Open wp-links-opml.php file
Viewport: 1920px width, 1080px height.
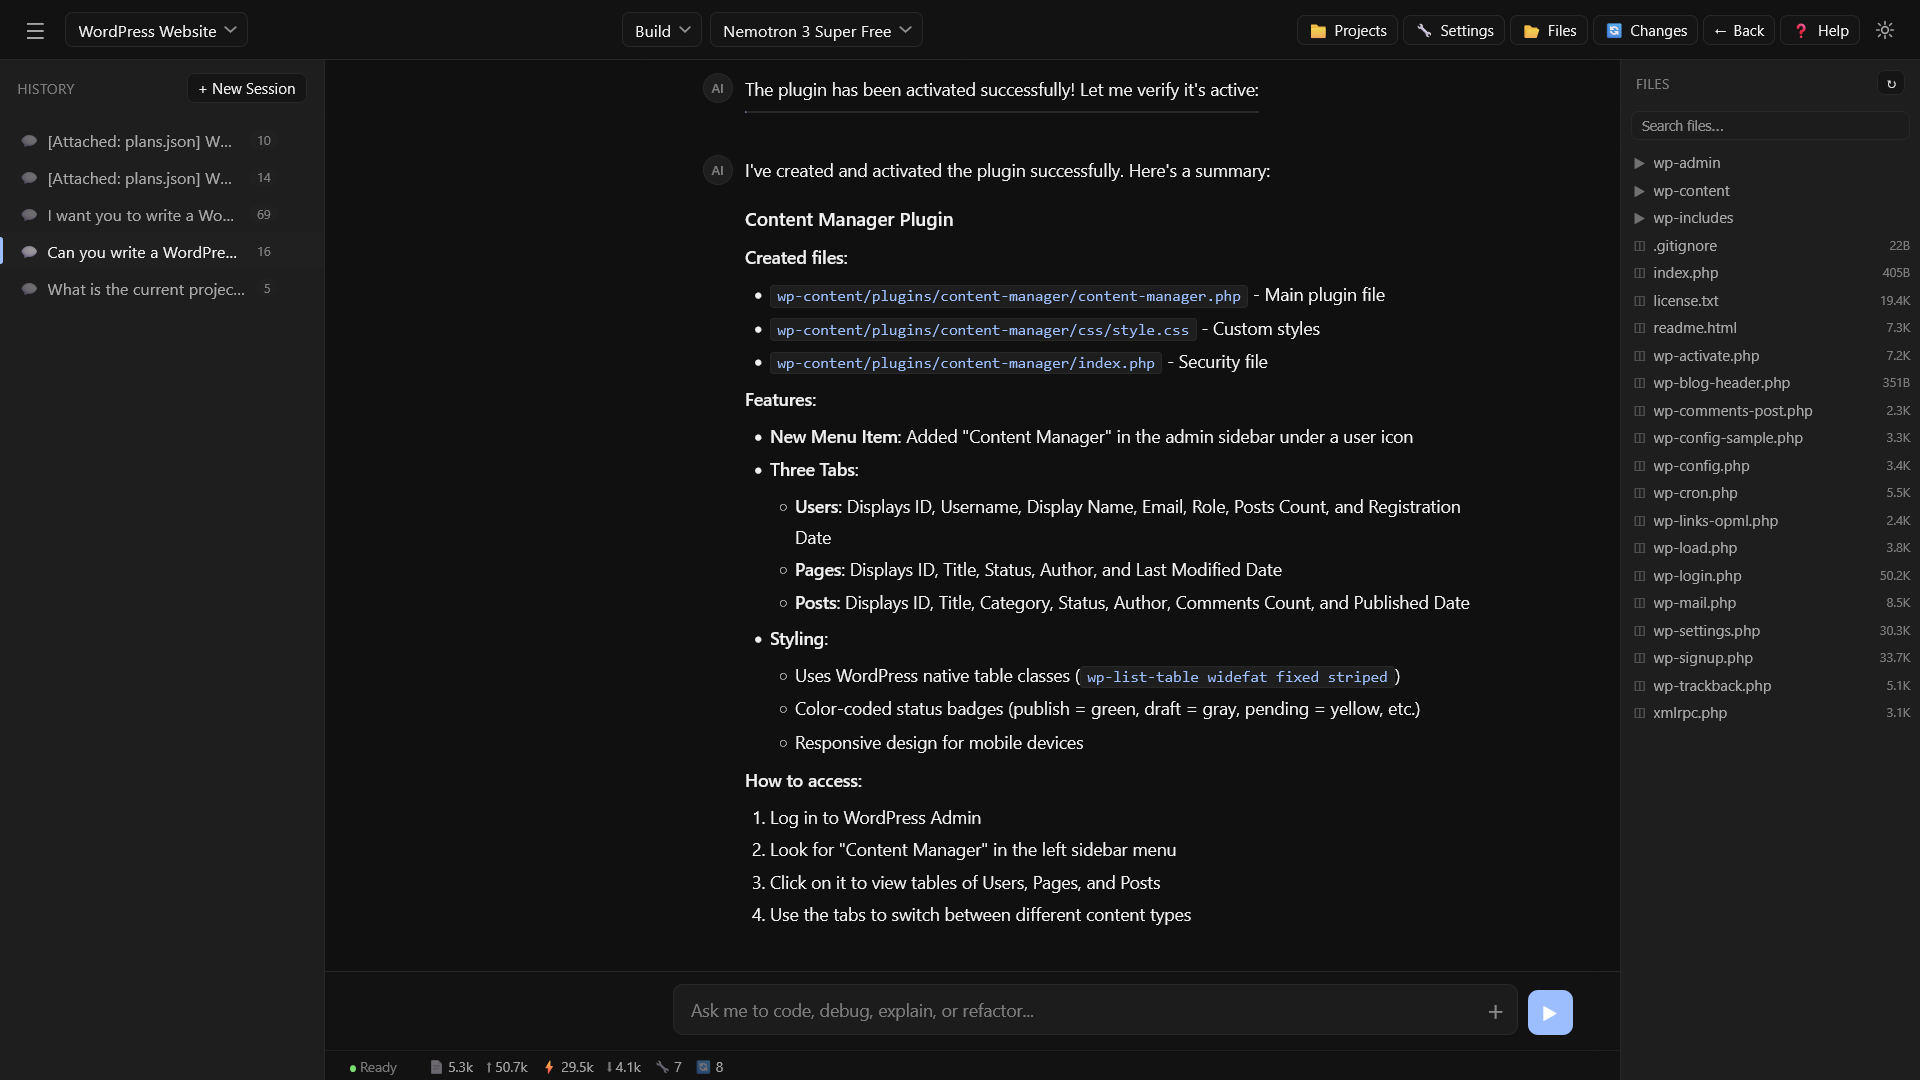point(1770,521)
